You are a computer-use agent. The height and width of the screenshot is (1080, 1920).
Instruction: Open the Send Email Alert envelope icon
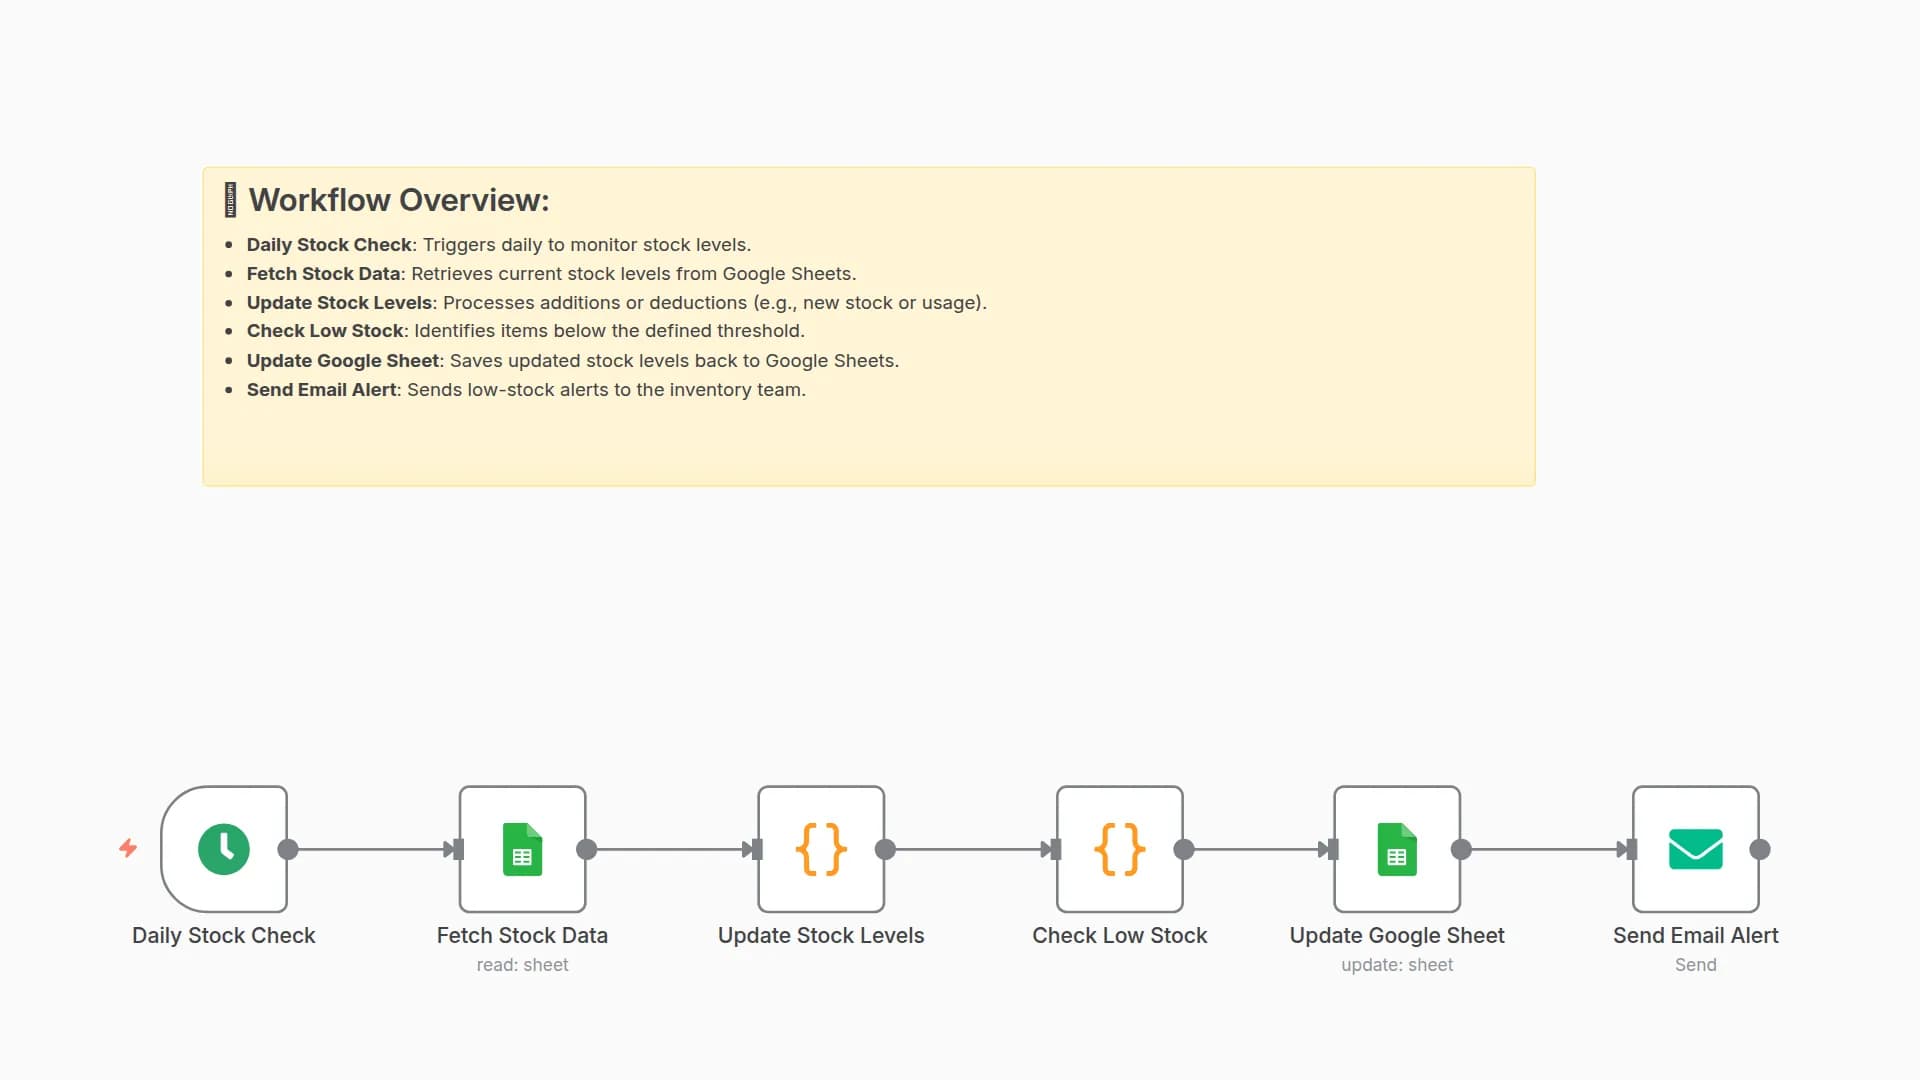coord(1695,849)
